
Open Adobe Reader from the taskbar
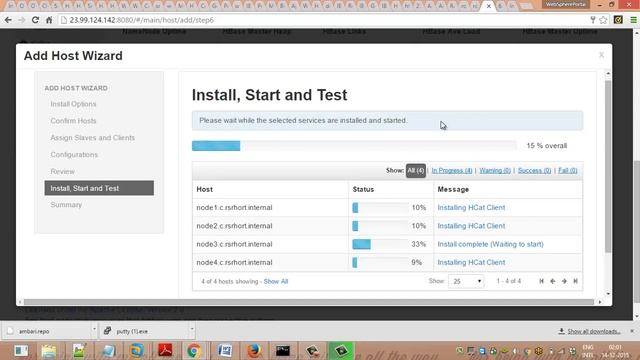click(x=165, y=351)
